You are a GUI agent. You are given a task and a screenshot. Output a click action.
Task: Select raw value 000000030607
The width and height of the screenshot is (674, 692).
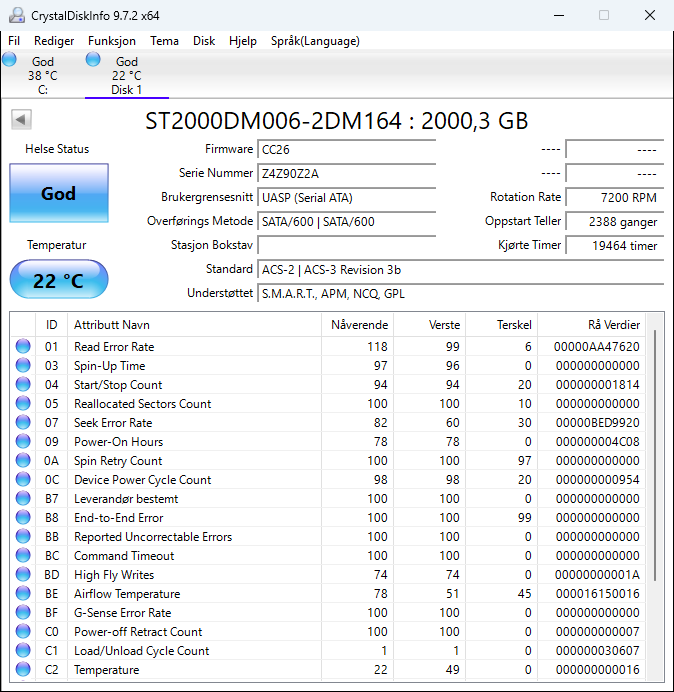coord(597,651)
